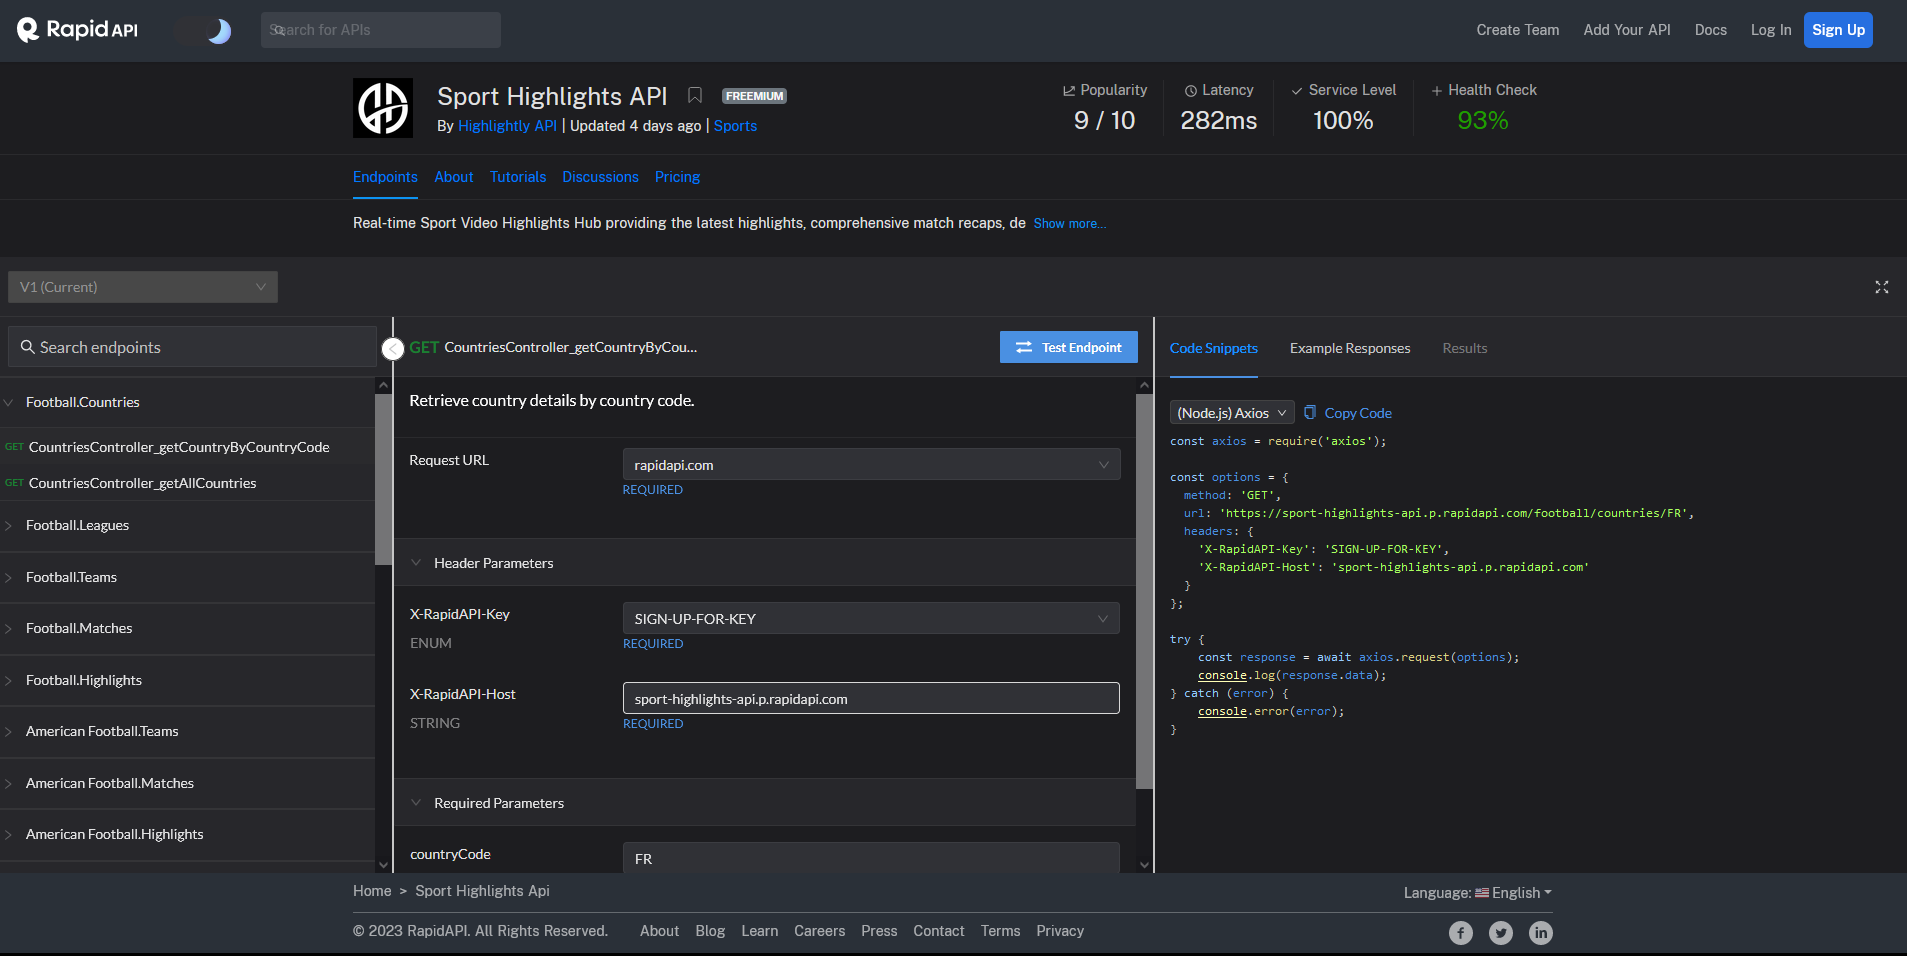Expand American Football.Matches group
Image resolution: width=1907 pixels, height=956 pixels.
click(x=187, y=783)
